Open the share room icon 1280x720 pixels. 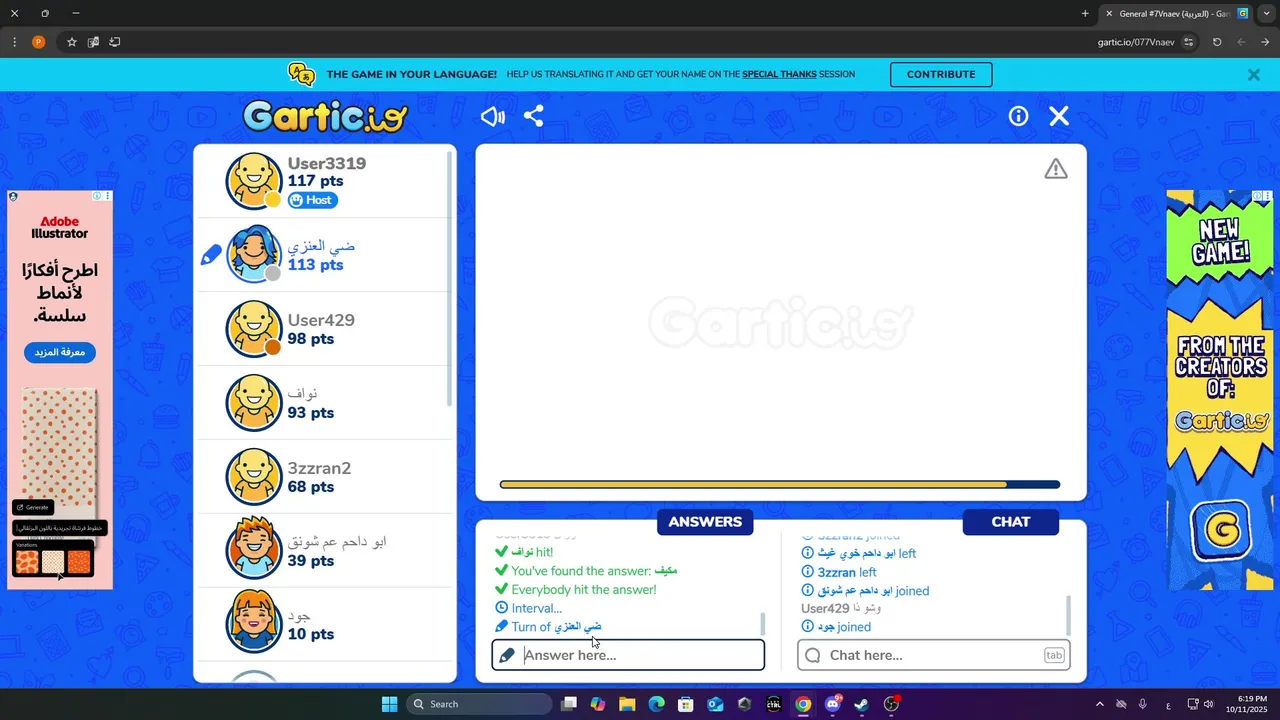tap(534, 116)
